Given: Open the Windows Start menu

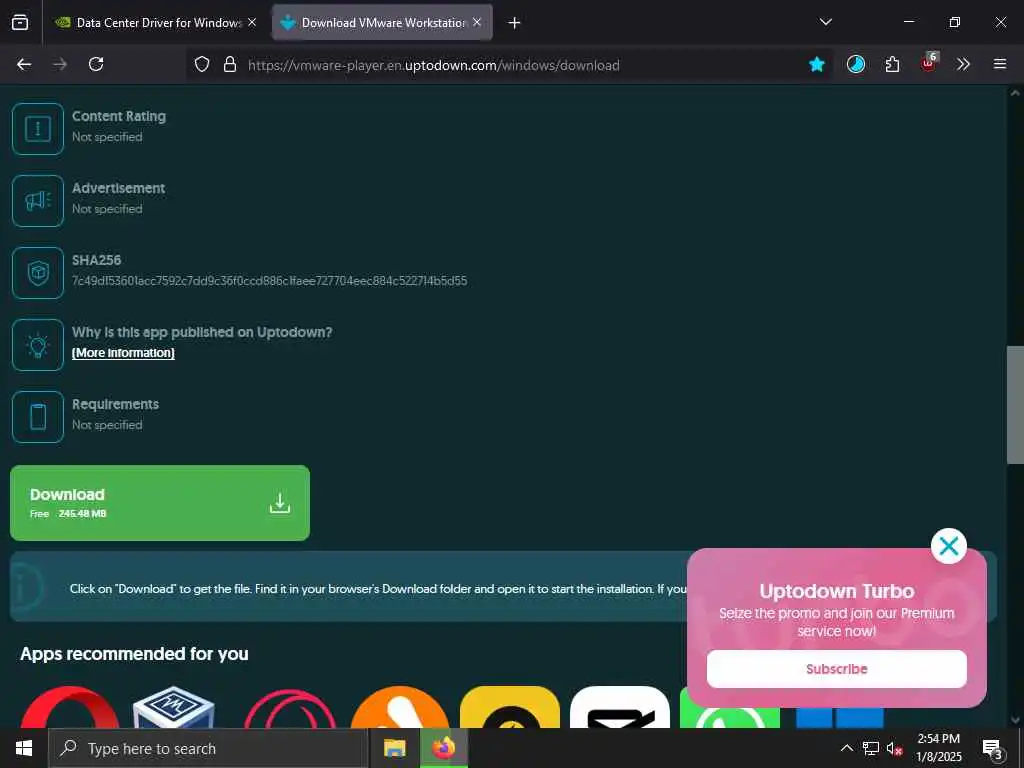Looking at the screenshot, I should coord(24,748).
